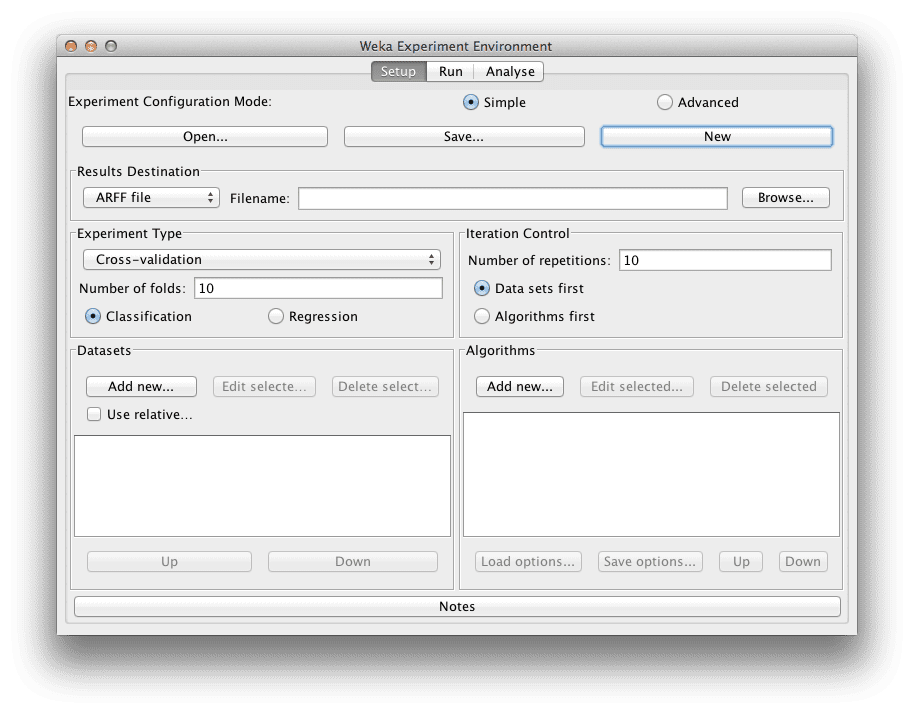Minimize the Weka window
914x714 pixels.
(91, 46)
